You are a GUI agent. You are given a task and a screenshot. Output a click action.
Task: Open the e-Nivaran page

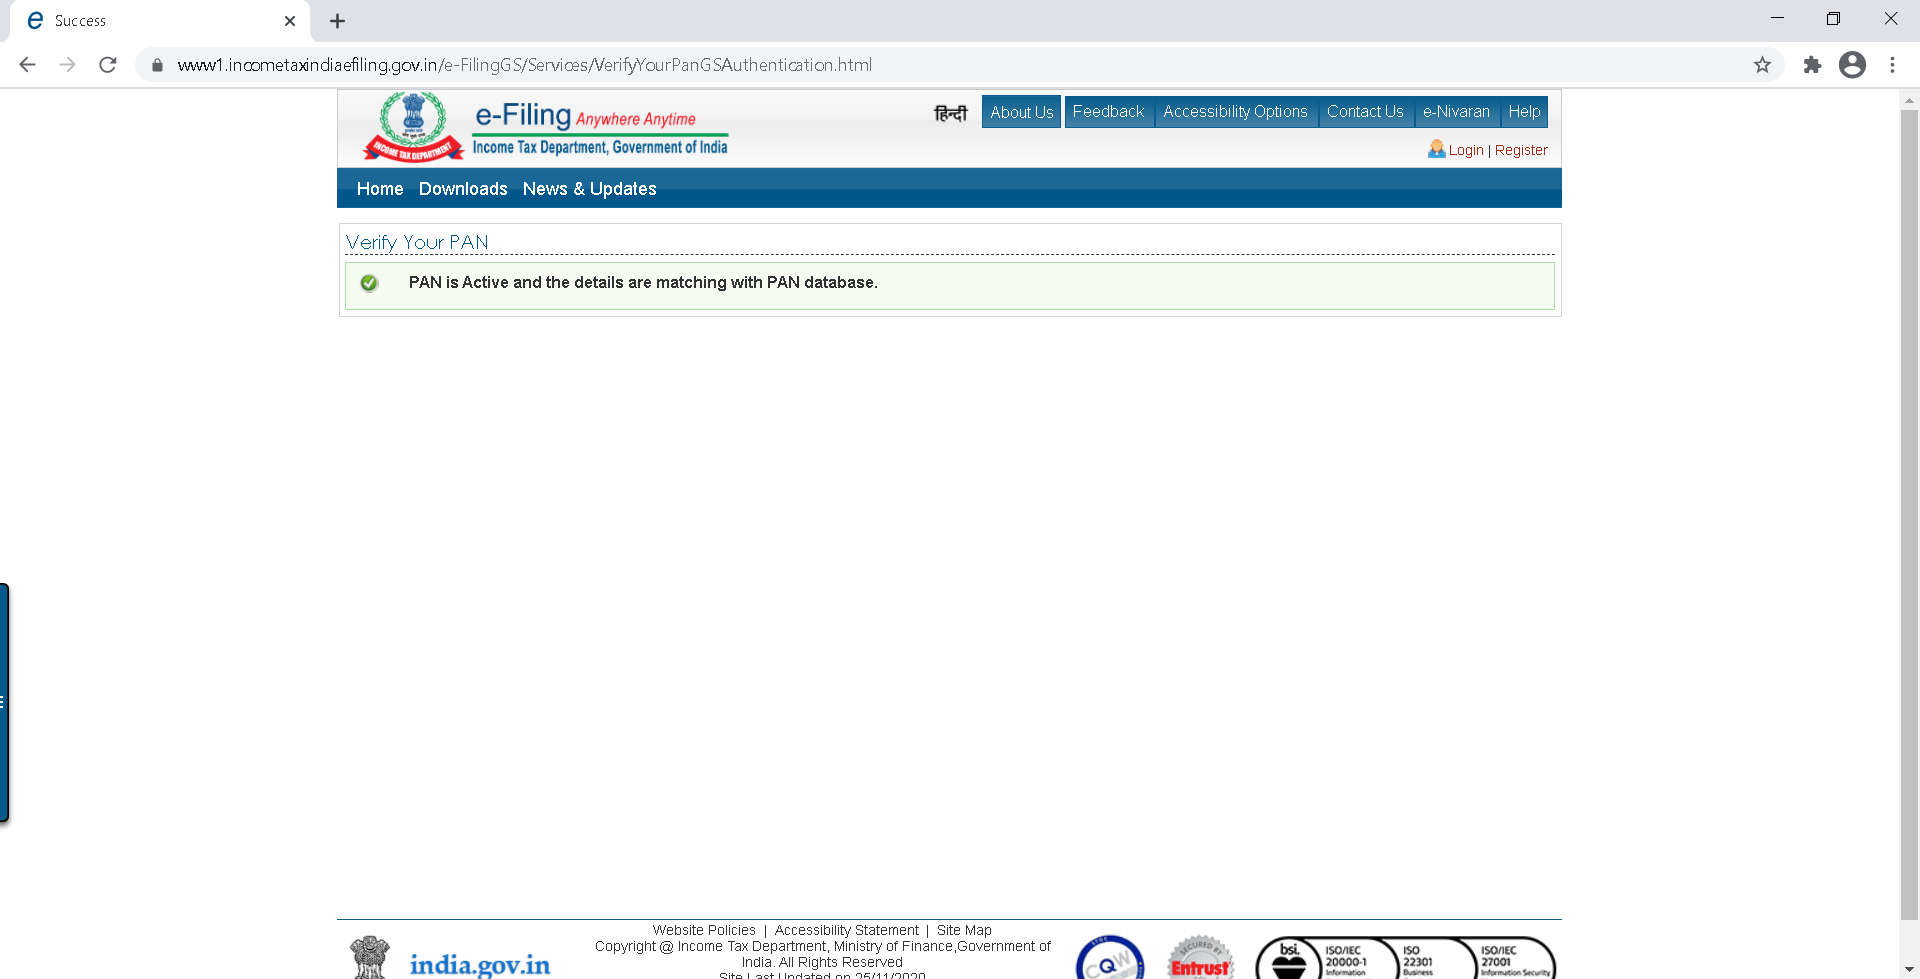pos(1456,112)
